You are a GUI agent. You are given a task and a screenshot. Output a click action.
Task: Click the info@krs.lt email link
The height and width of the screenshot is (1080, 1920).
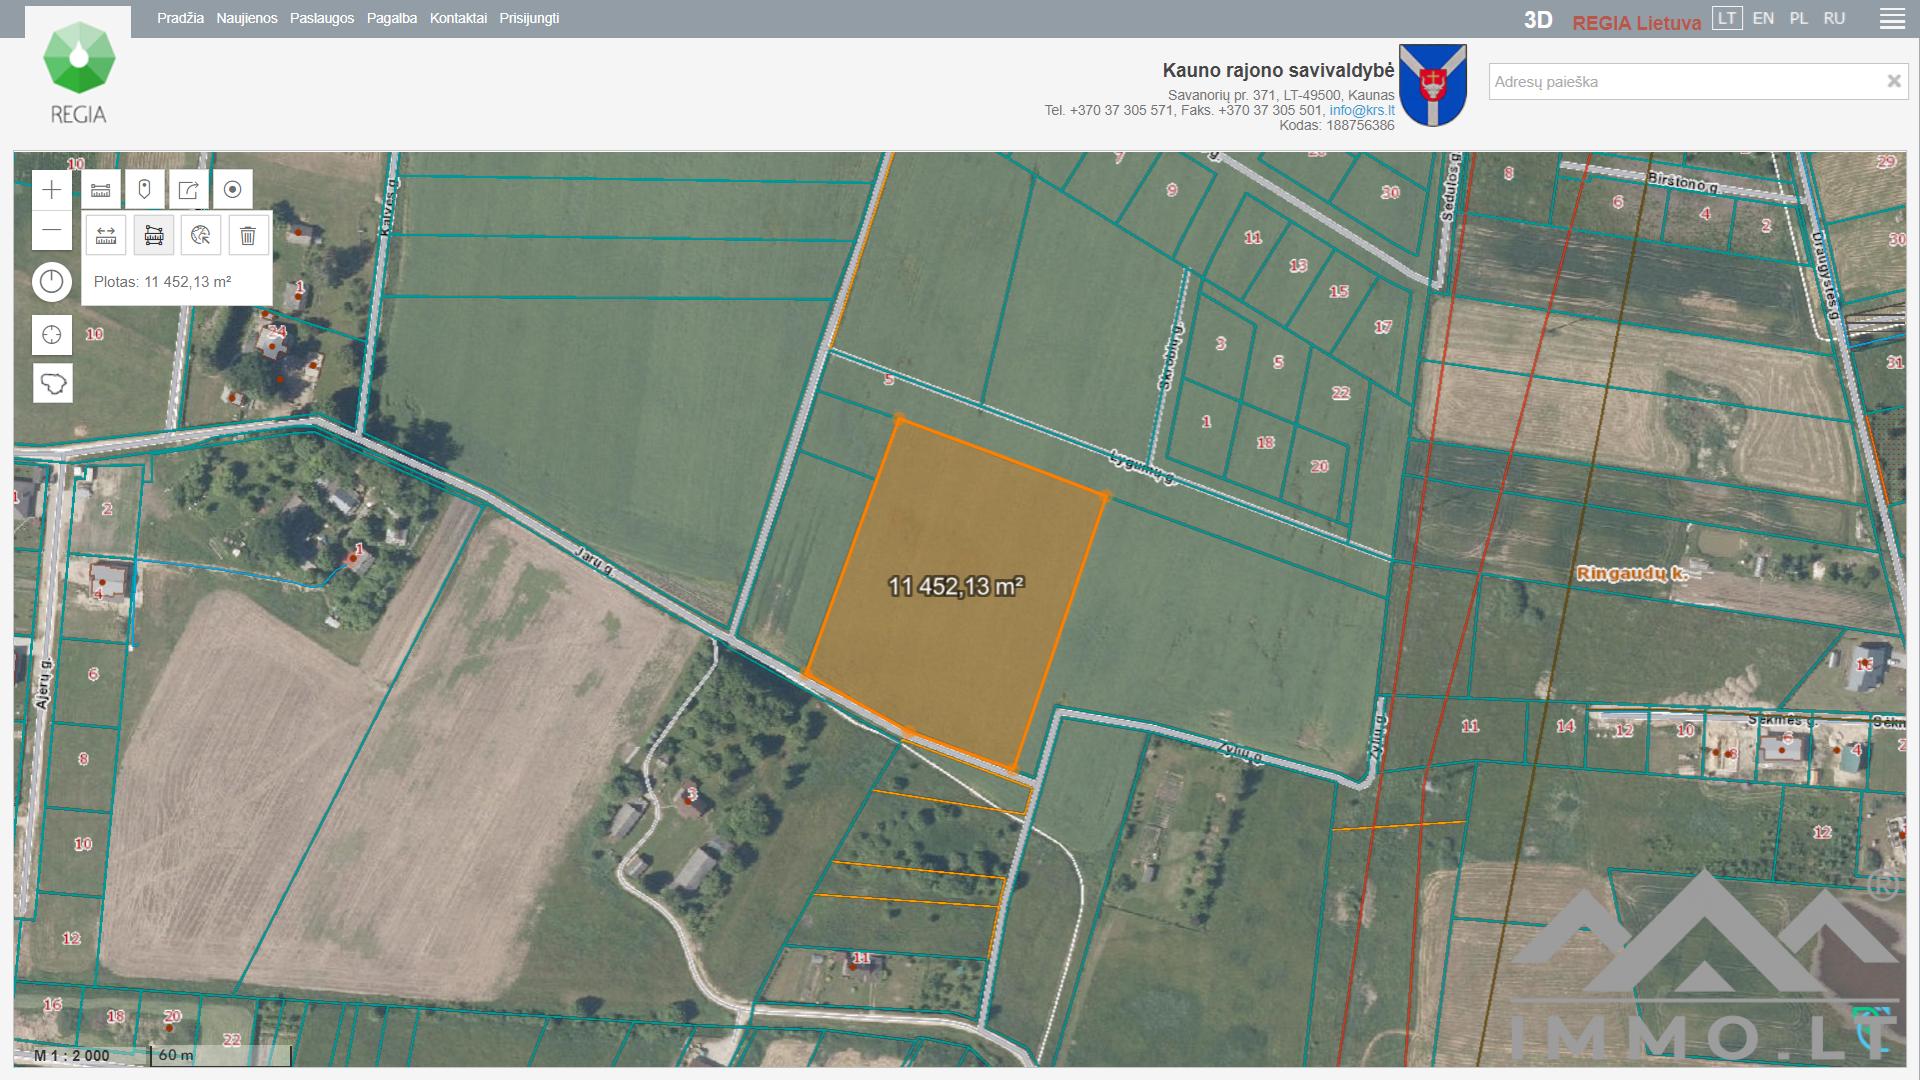click(1362, 110)
